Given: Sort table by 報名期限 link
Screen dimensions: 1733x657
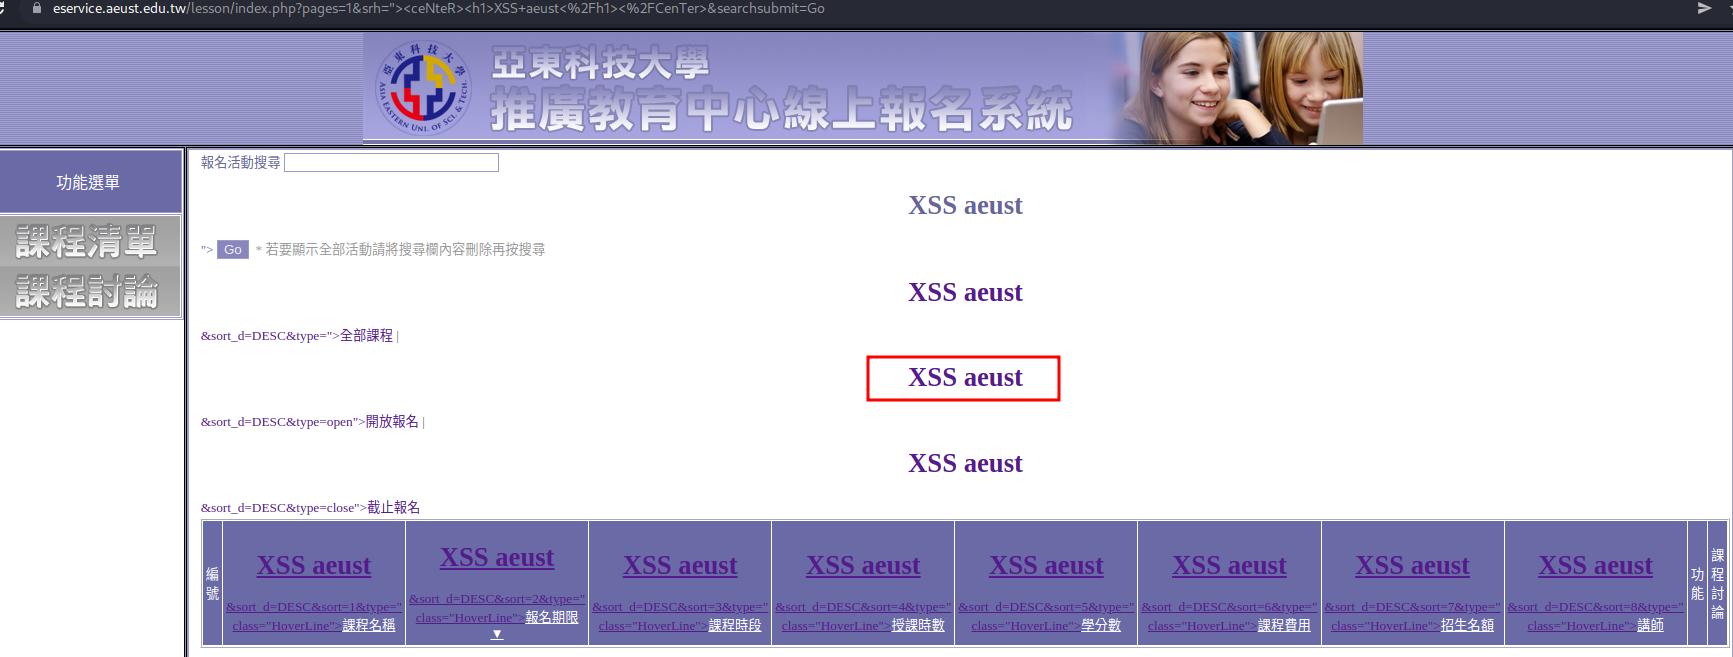Looking at the screenshot, I should [552, 617].
